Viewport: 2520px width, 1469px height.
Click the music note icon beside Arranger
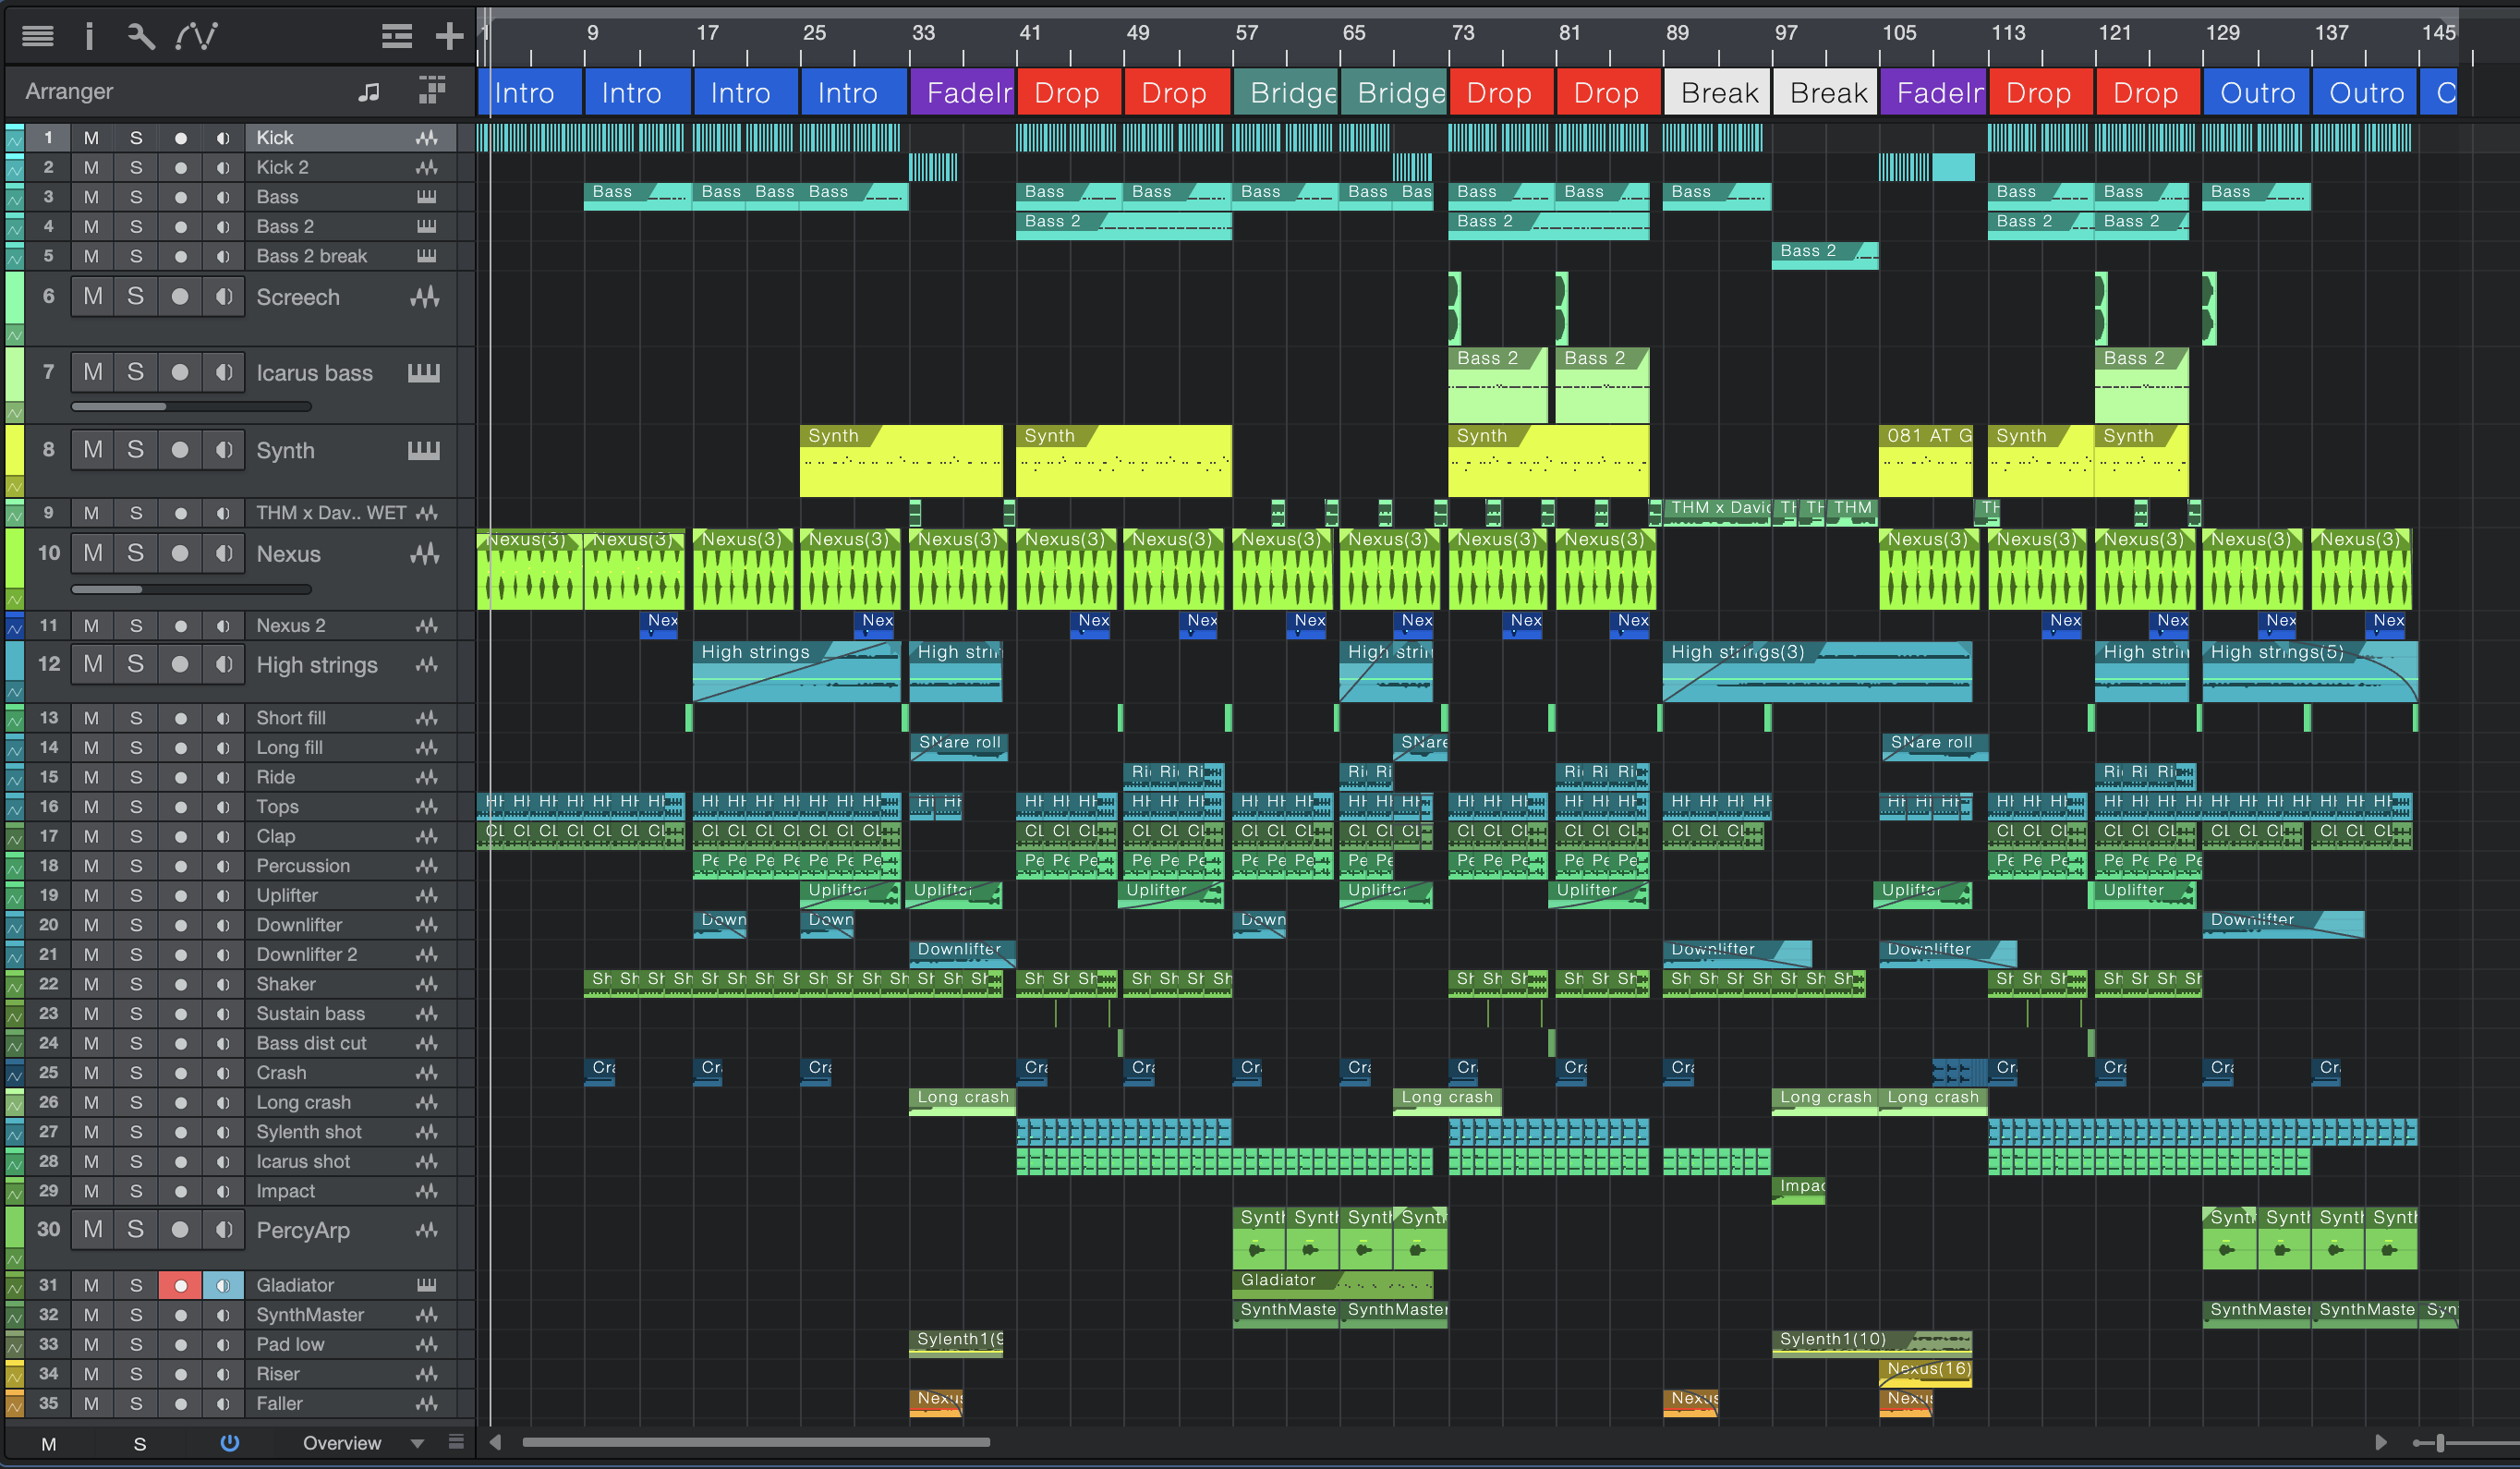[x=369, y=92]
